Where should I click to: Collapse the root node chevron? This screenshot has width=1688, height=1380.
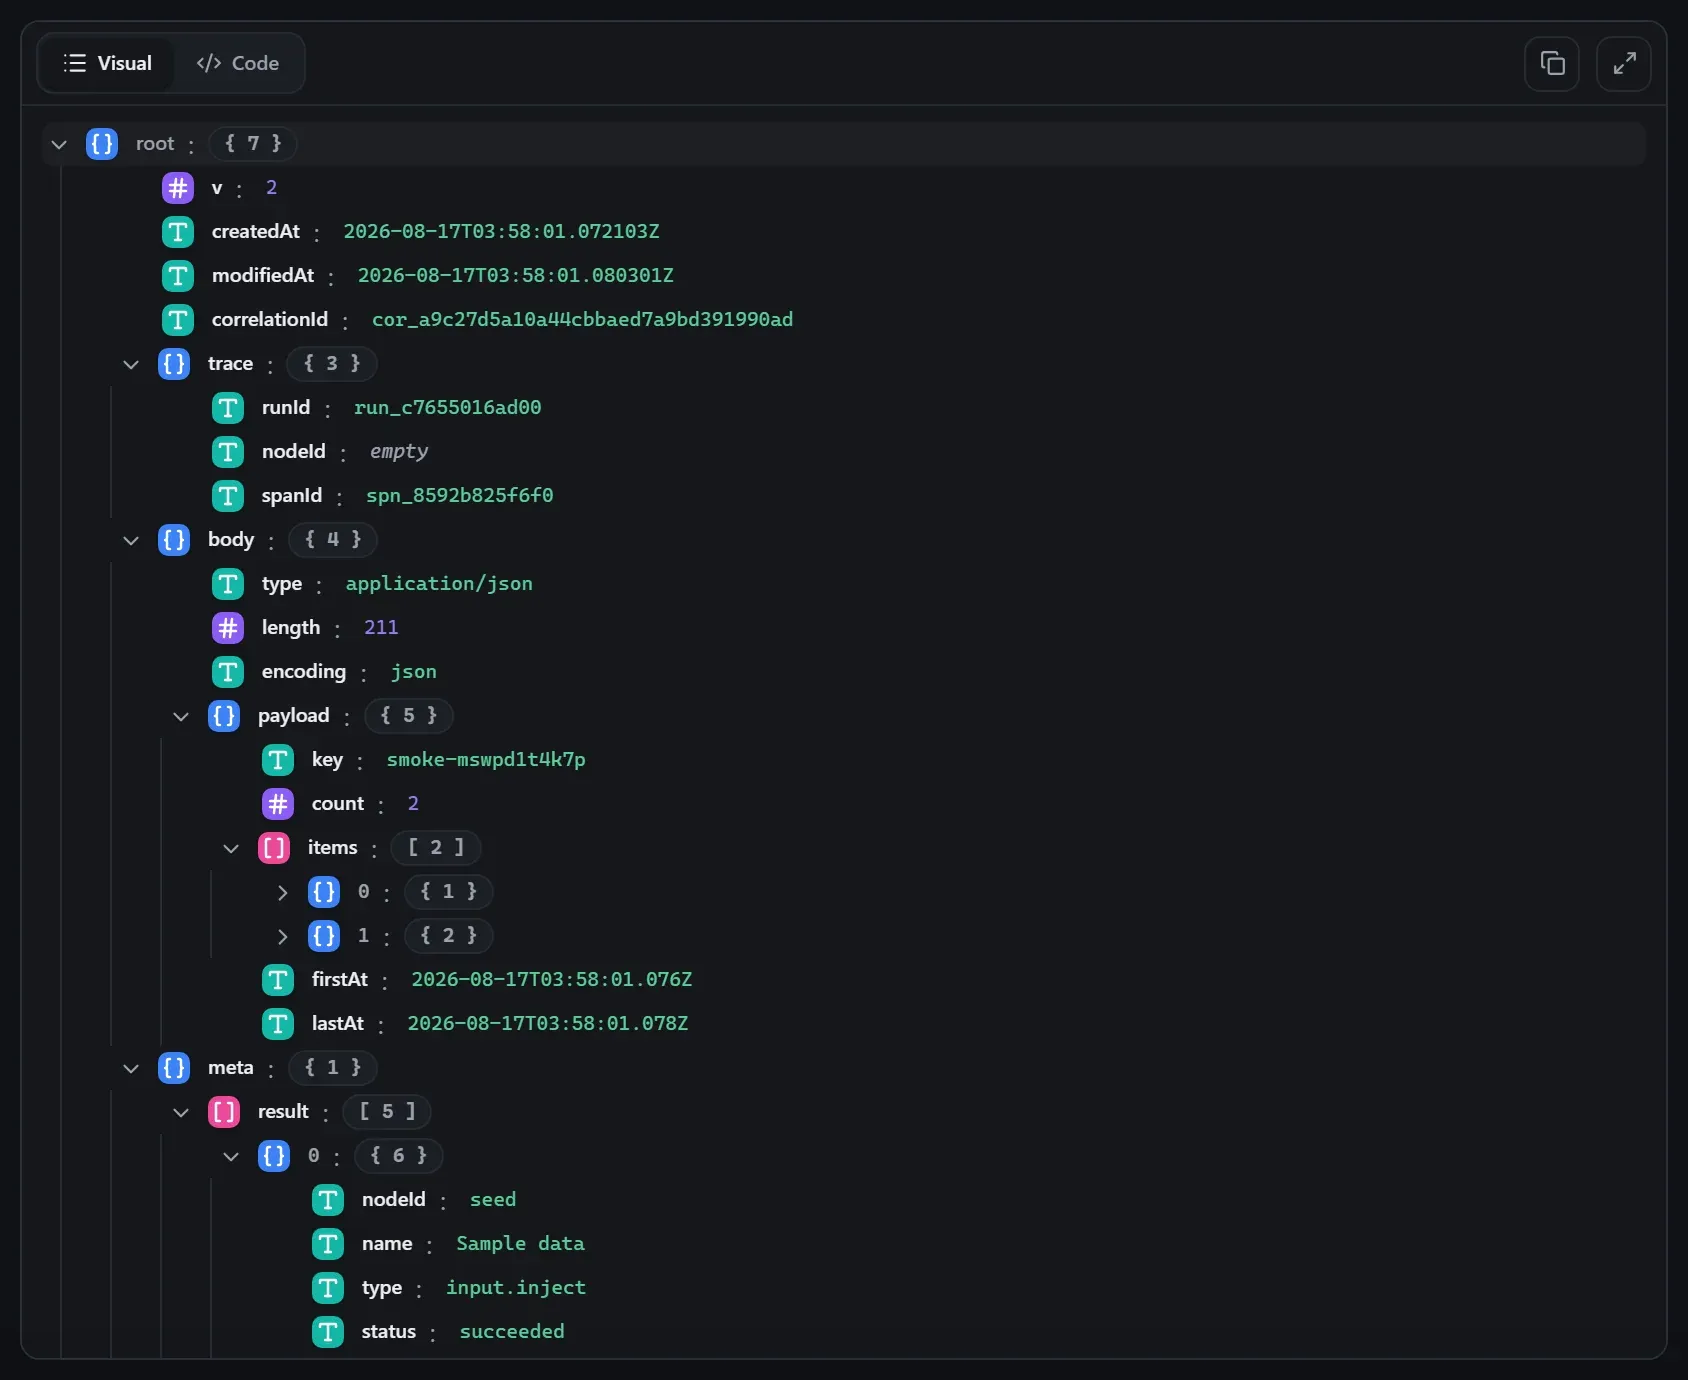click(x=59, y=144)
